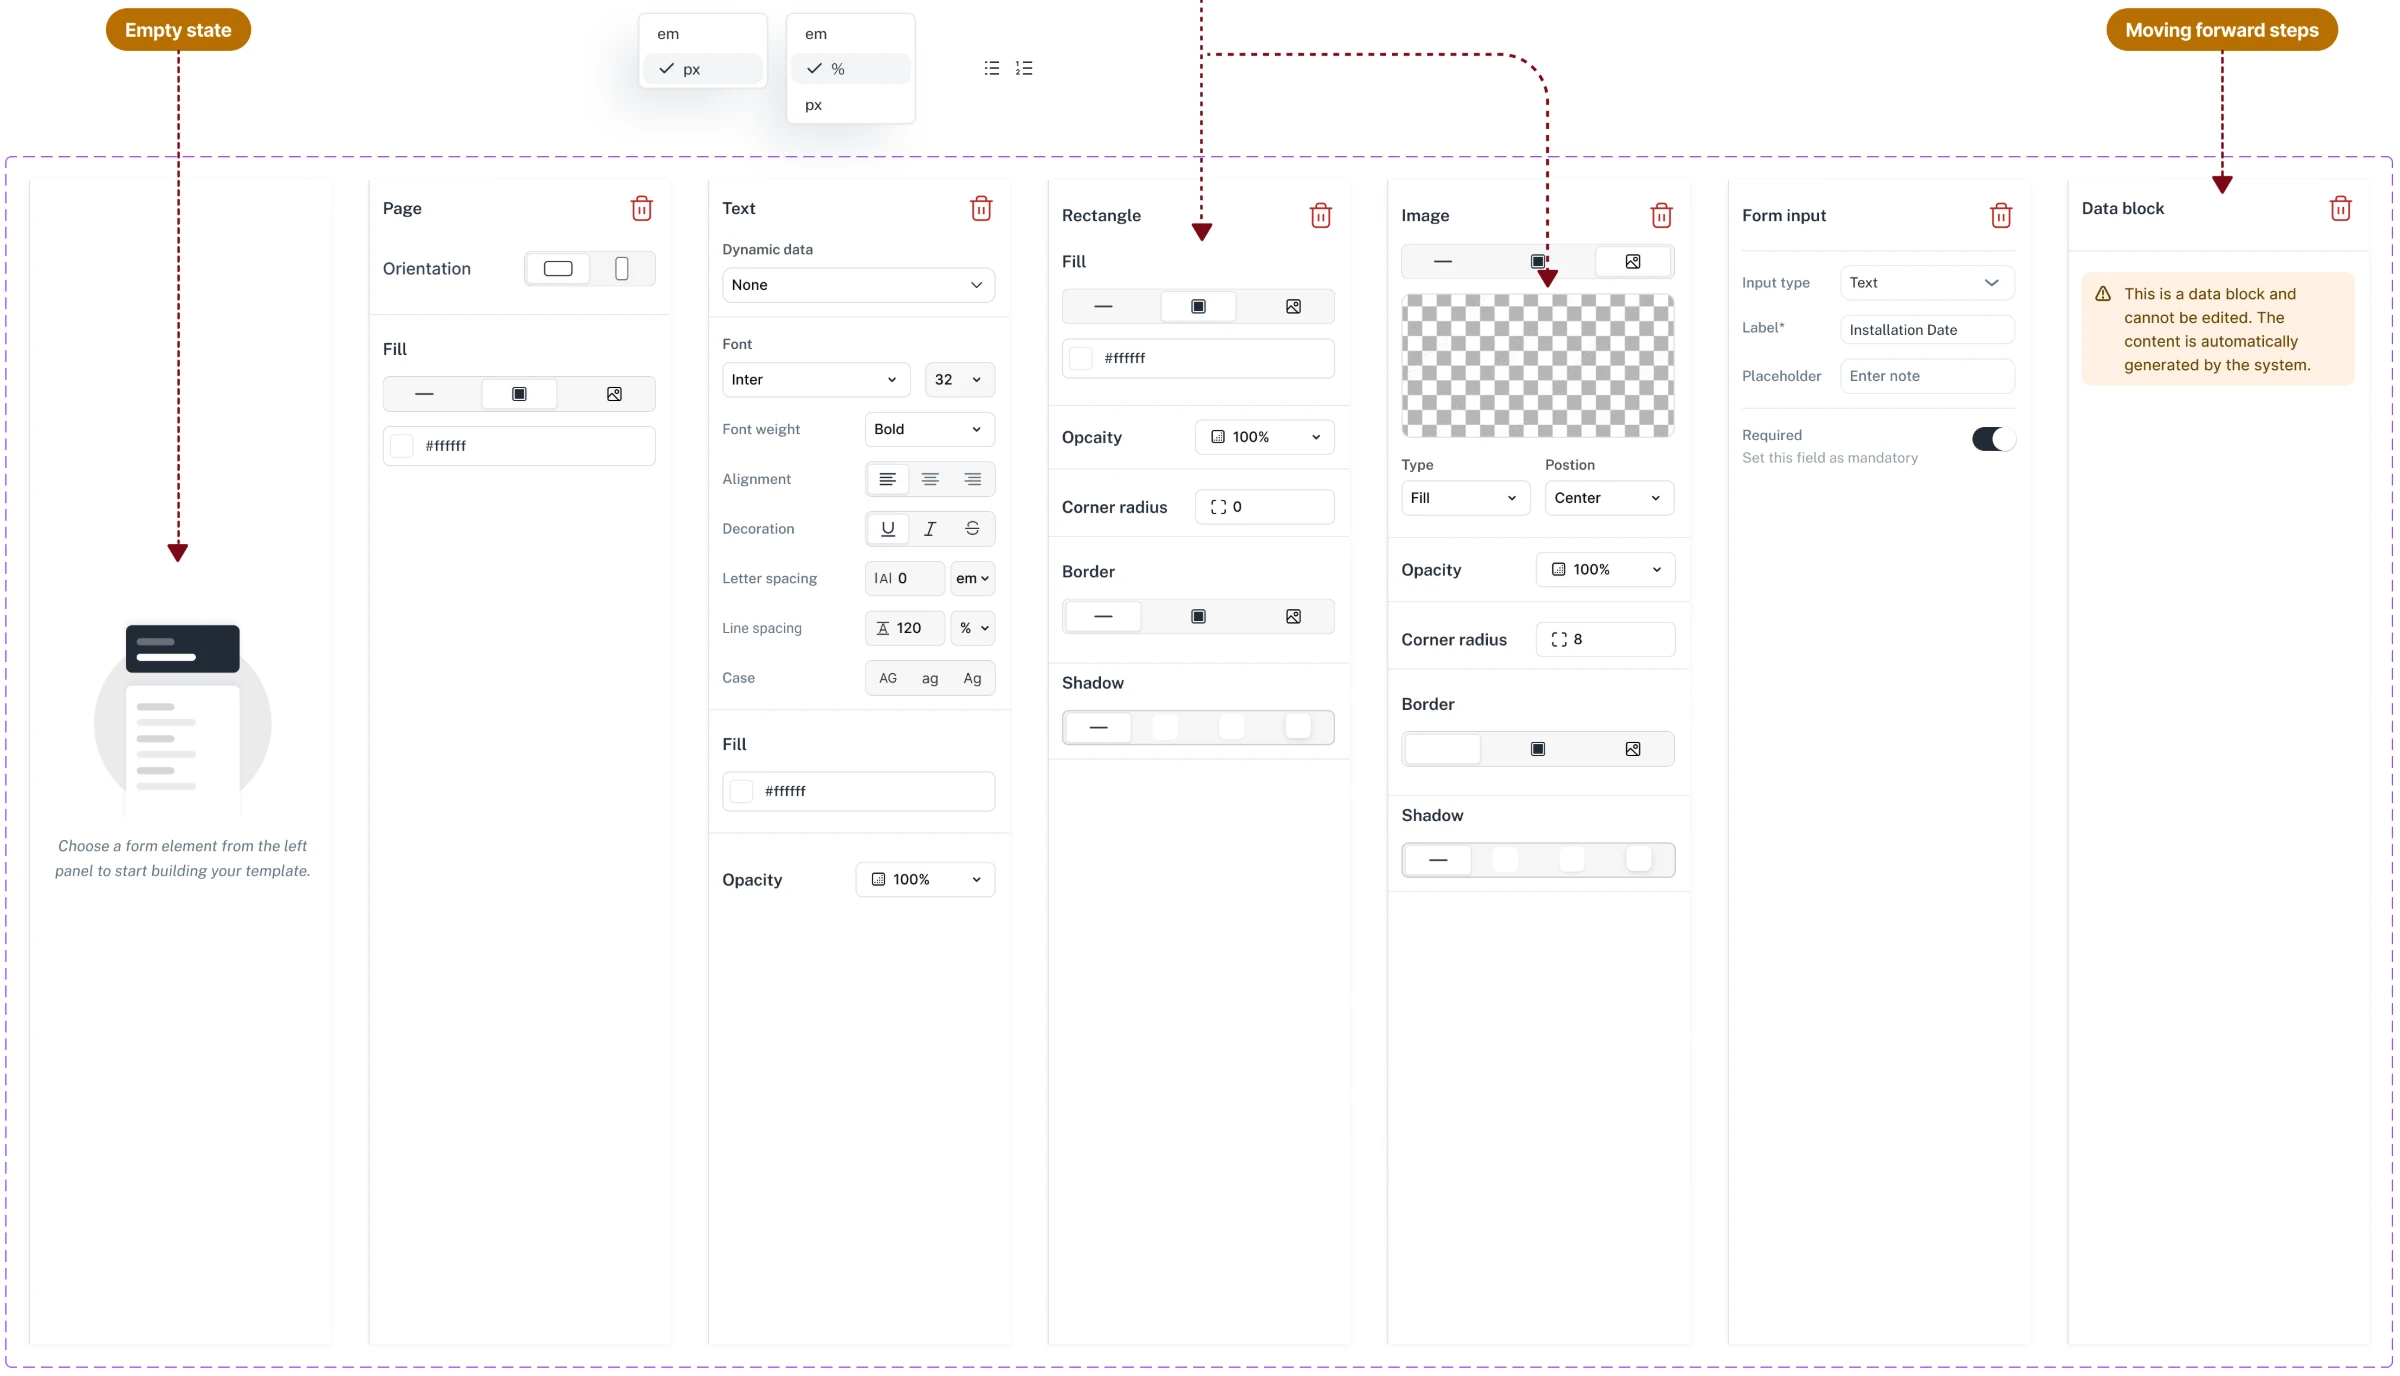Delete the Form input element

click(2001, 215)
